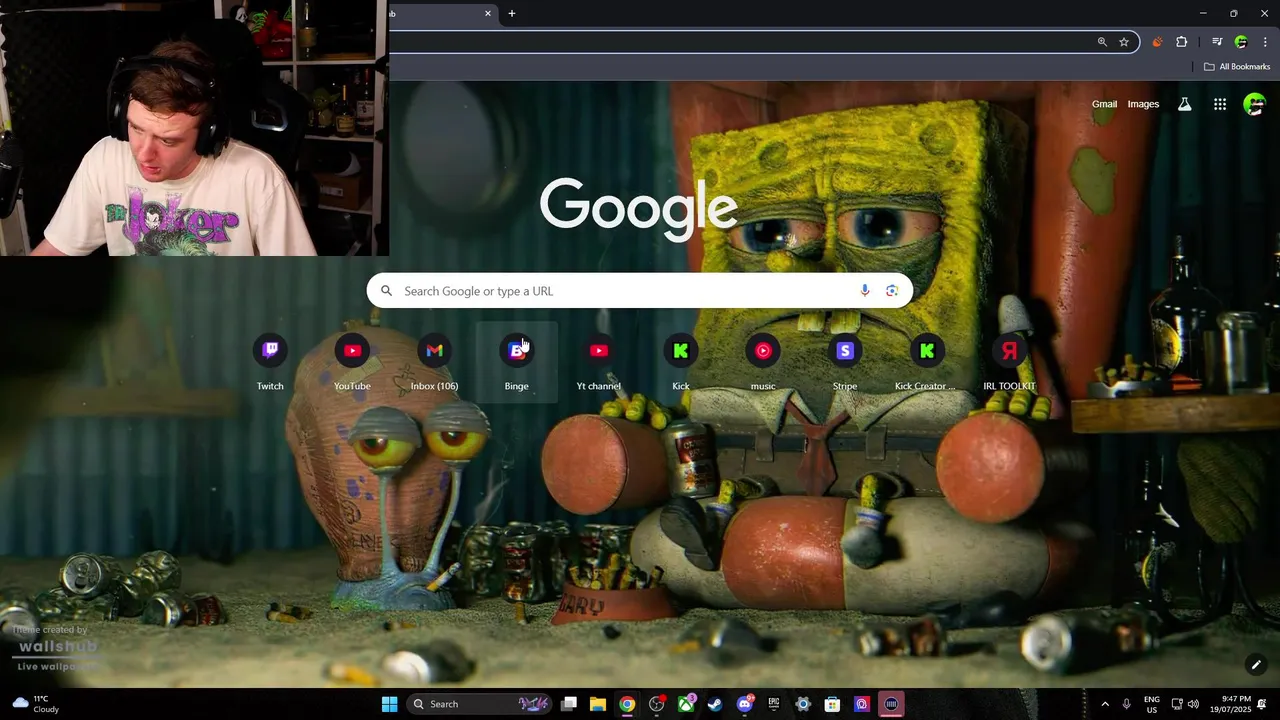1280x720 pixels.
Task: Open Epic Games Launcher from the taskbar
Action: (774, 704)
